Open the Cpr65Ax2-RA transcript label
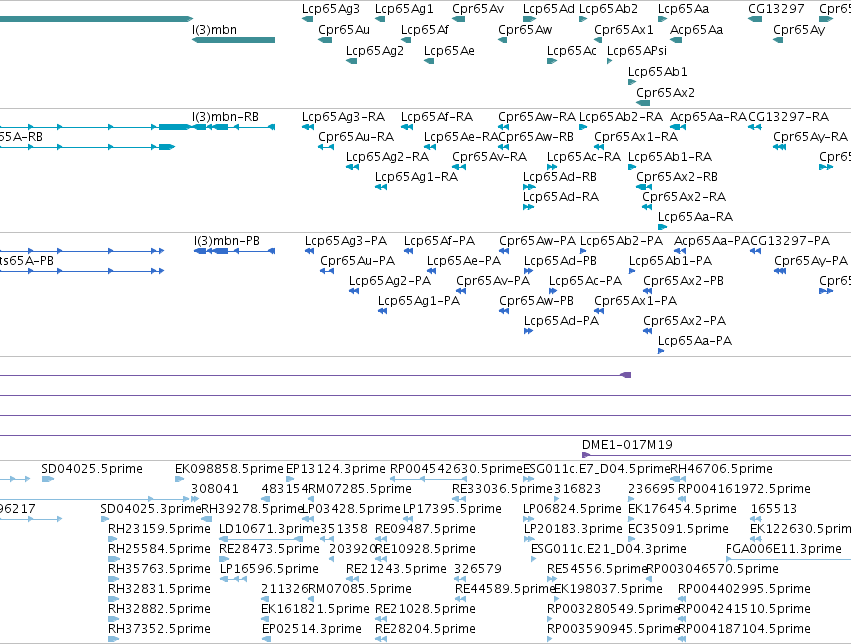851x644 pixels. 684,197
